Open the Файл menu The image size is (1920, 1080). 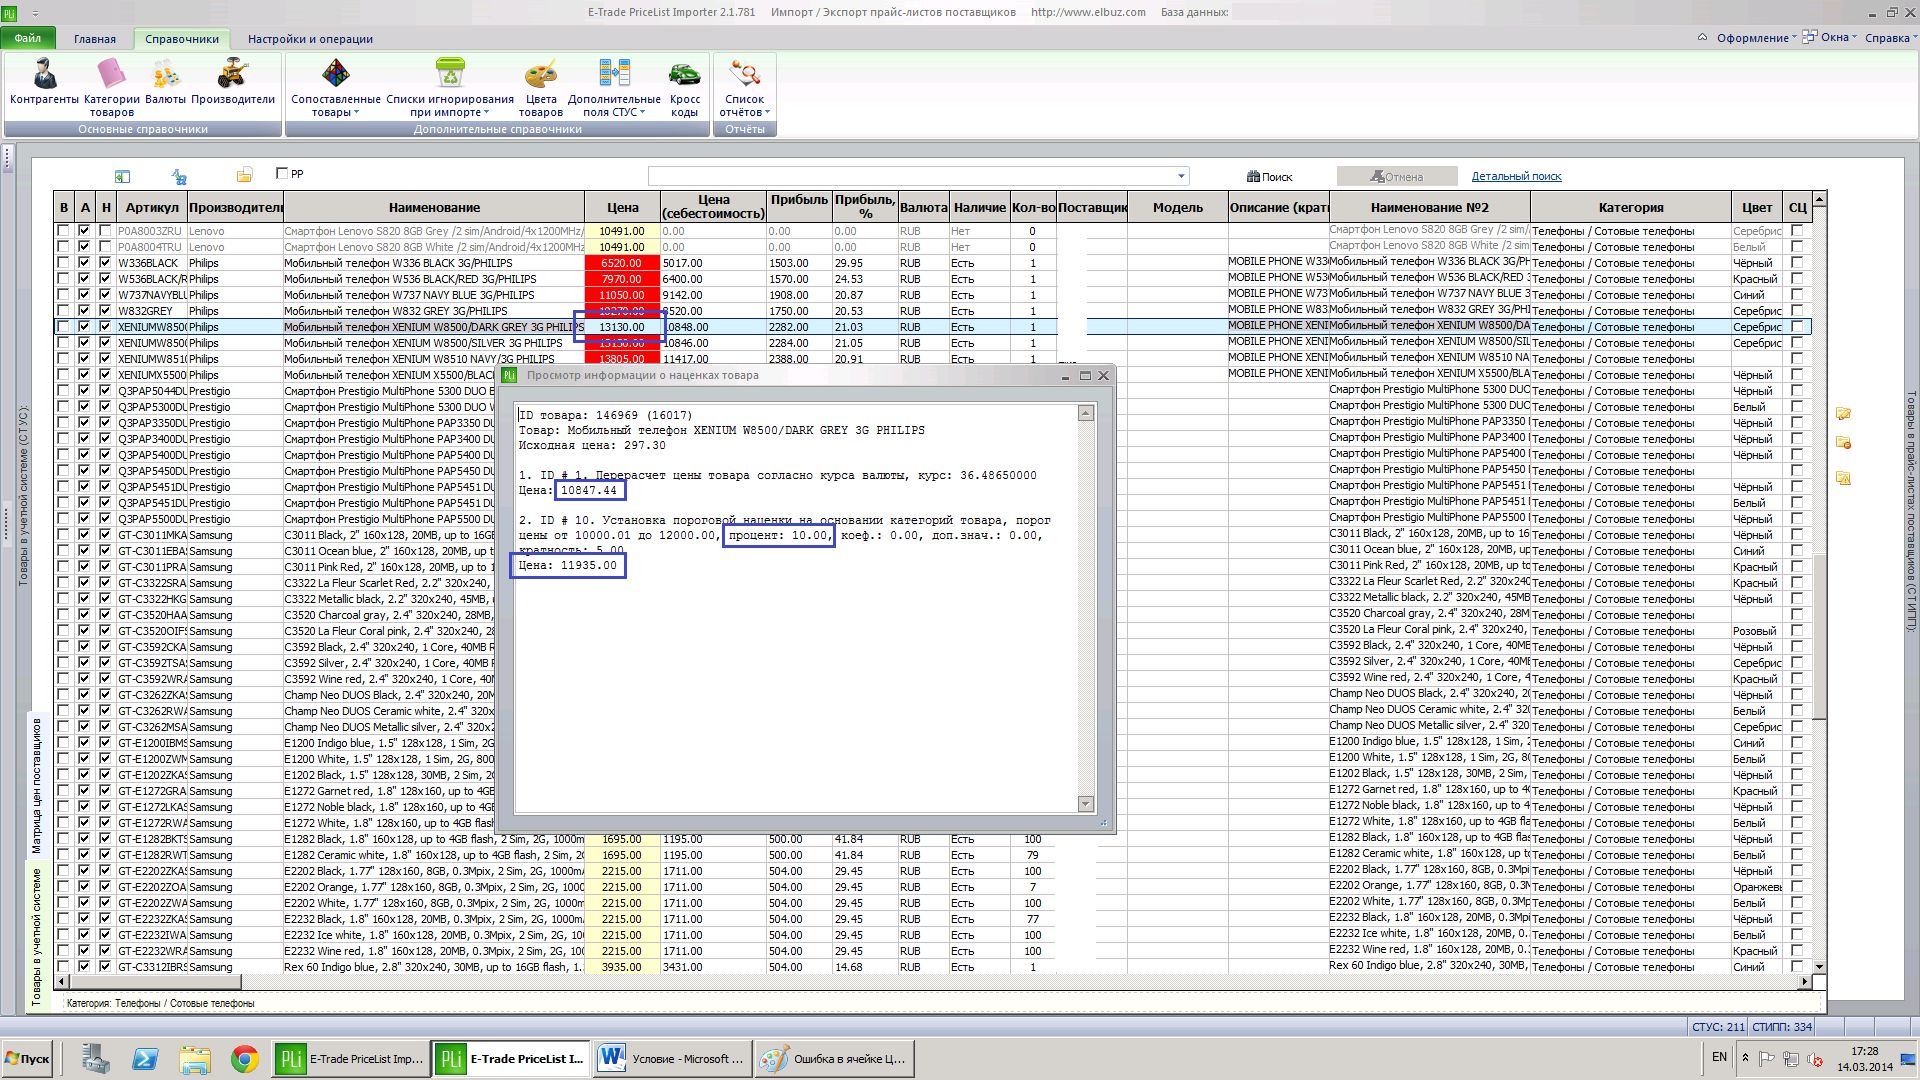point(28,38)
